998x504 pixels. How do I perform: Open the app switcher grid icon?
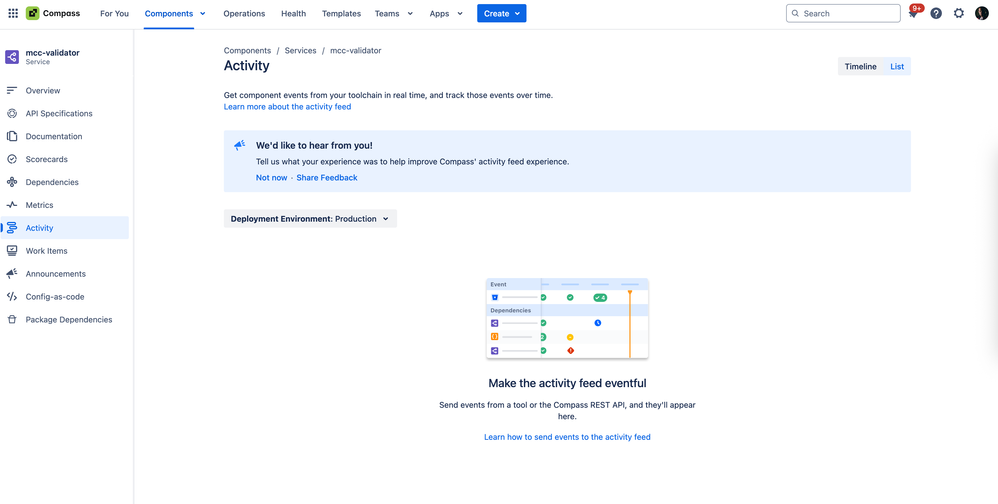pos(13,14)
